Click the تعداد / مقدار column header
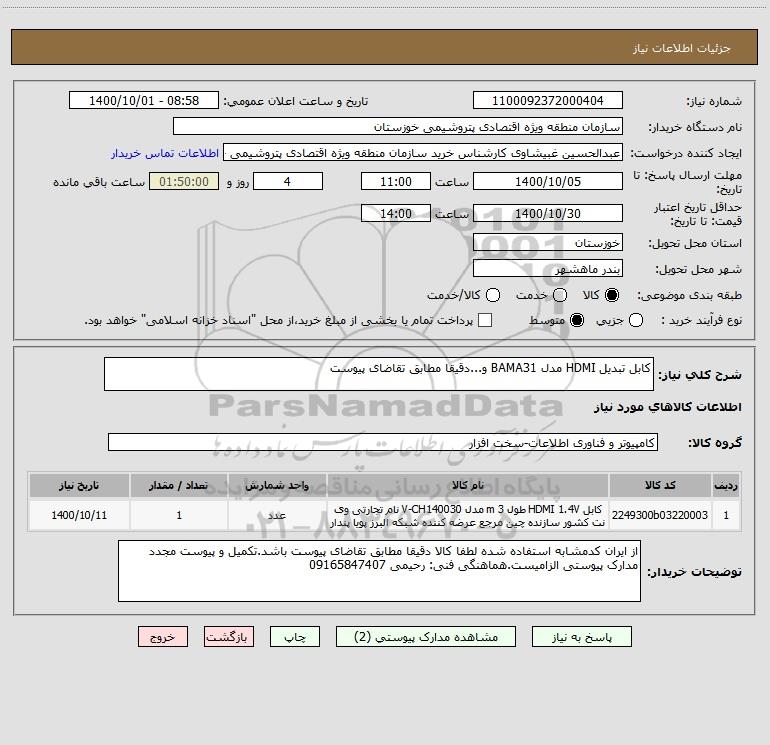 pos(179,485)
